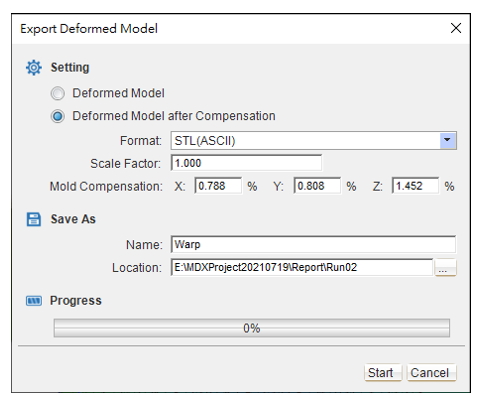The height and width of the screenshot is (406, 485).
Task: Click the Name field containing Warp
Action: click(x=313, y=244)
